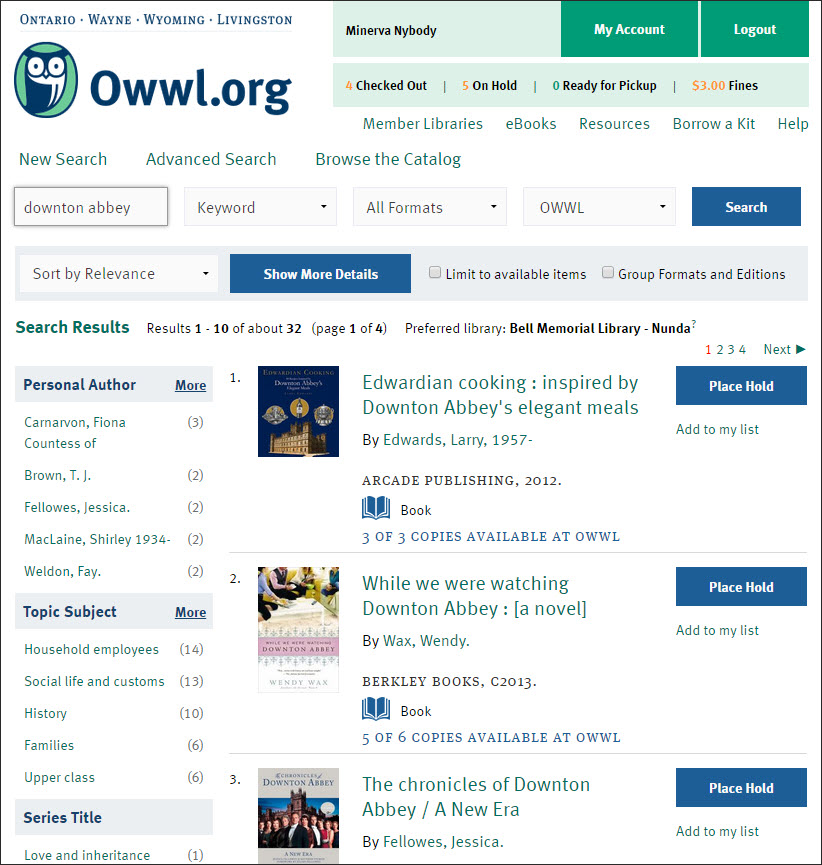Open the OWWL library dropdown
Screen dimensions: 822x865
coord(599,207)
